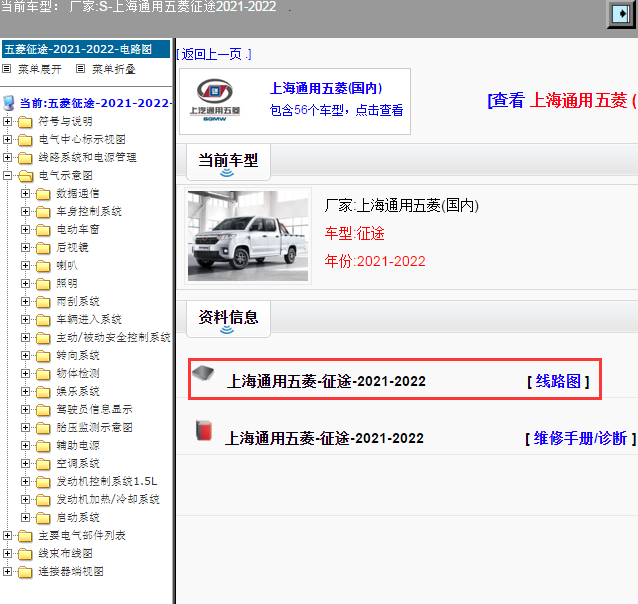This screenshot has height=604, width=638.
Task: Collapse the 电气示意图 tree node
Action: point(7,175)
